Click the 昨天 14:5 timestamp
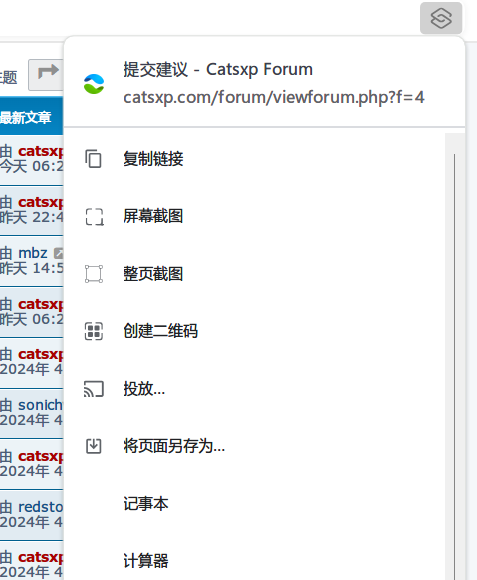Viewport: 477px width, 580px height. [31, 269]
